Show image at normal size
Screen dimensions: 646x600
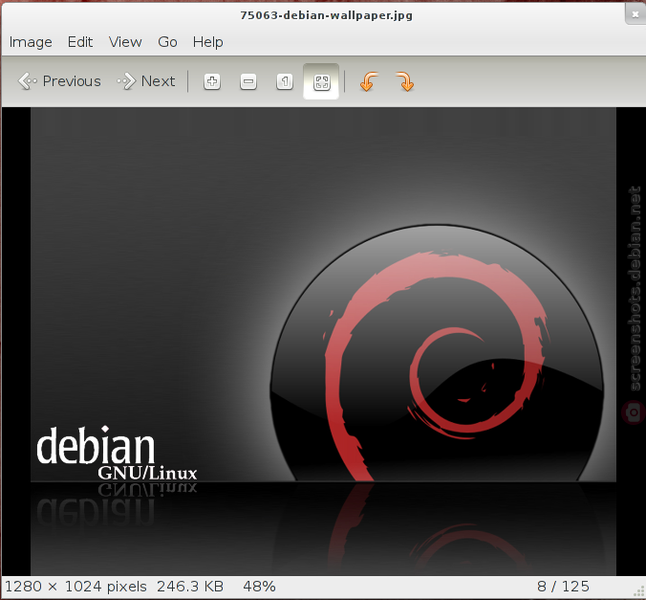click(285, 82)
